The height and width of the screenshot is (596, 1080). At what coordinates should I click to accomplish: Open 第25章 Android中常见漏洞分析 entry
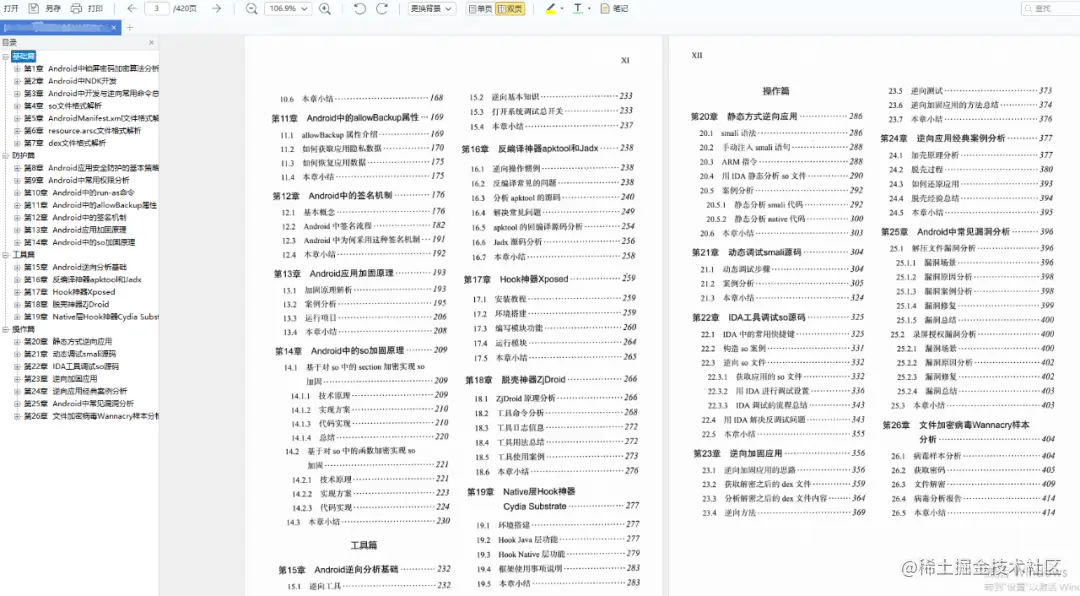(x=79, y=404)
